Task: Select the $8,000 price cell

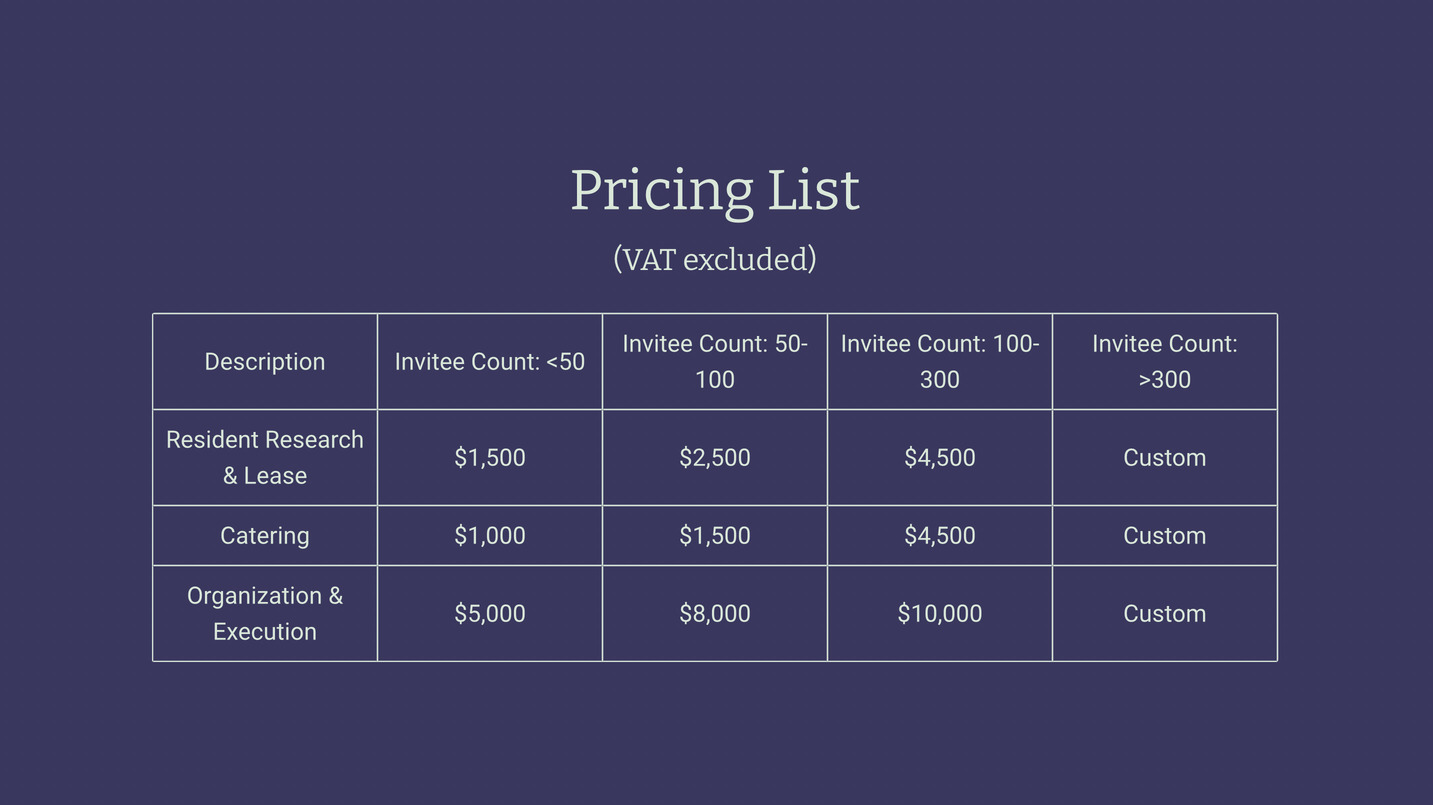Action: 715,614
